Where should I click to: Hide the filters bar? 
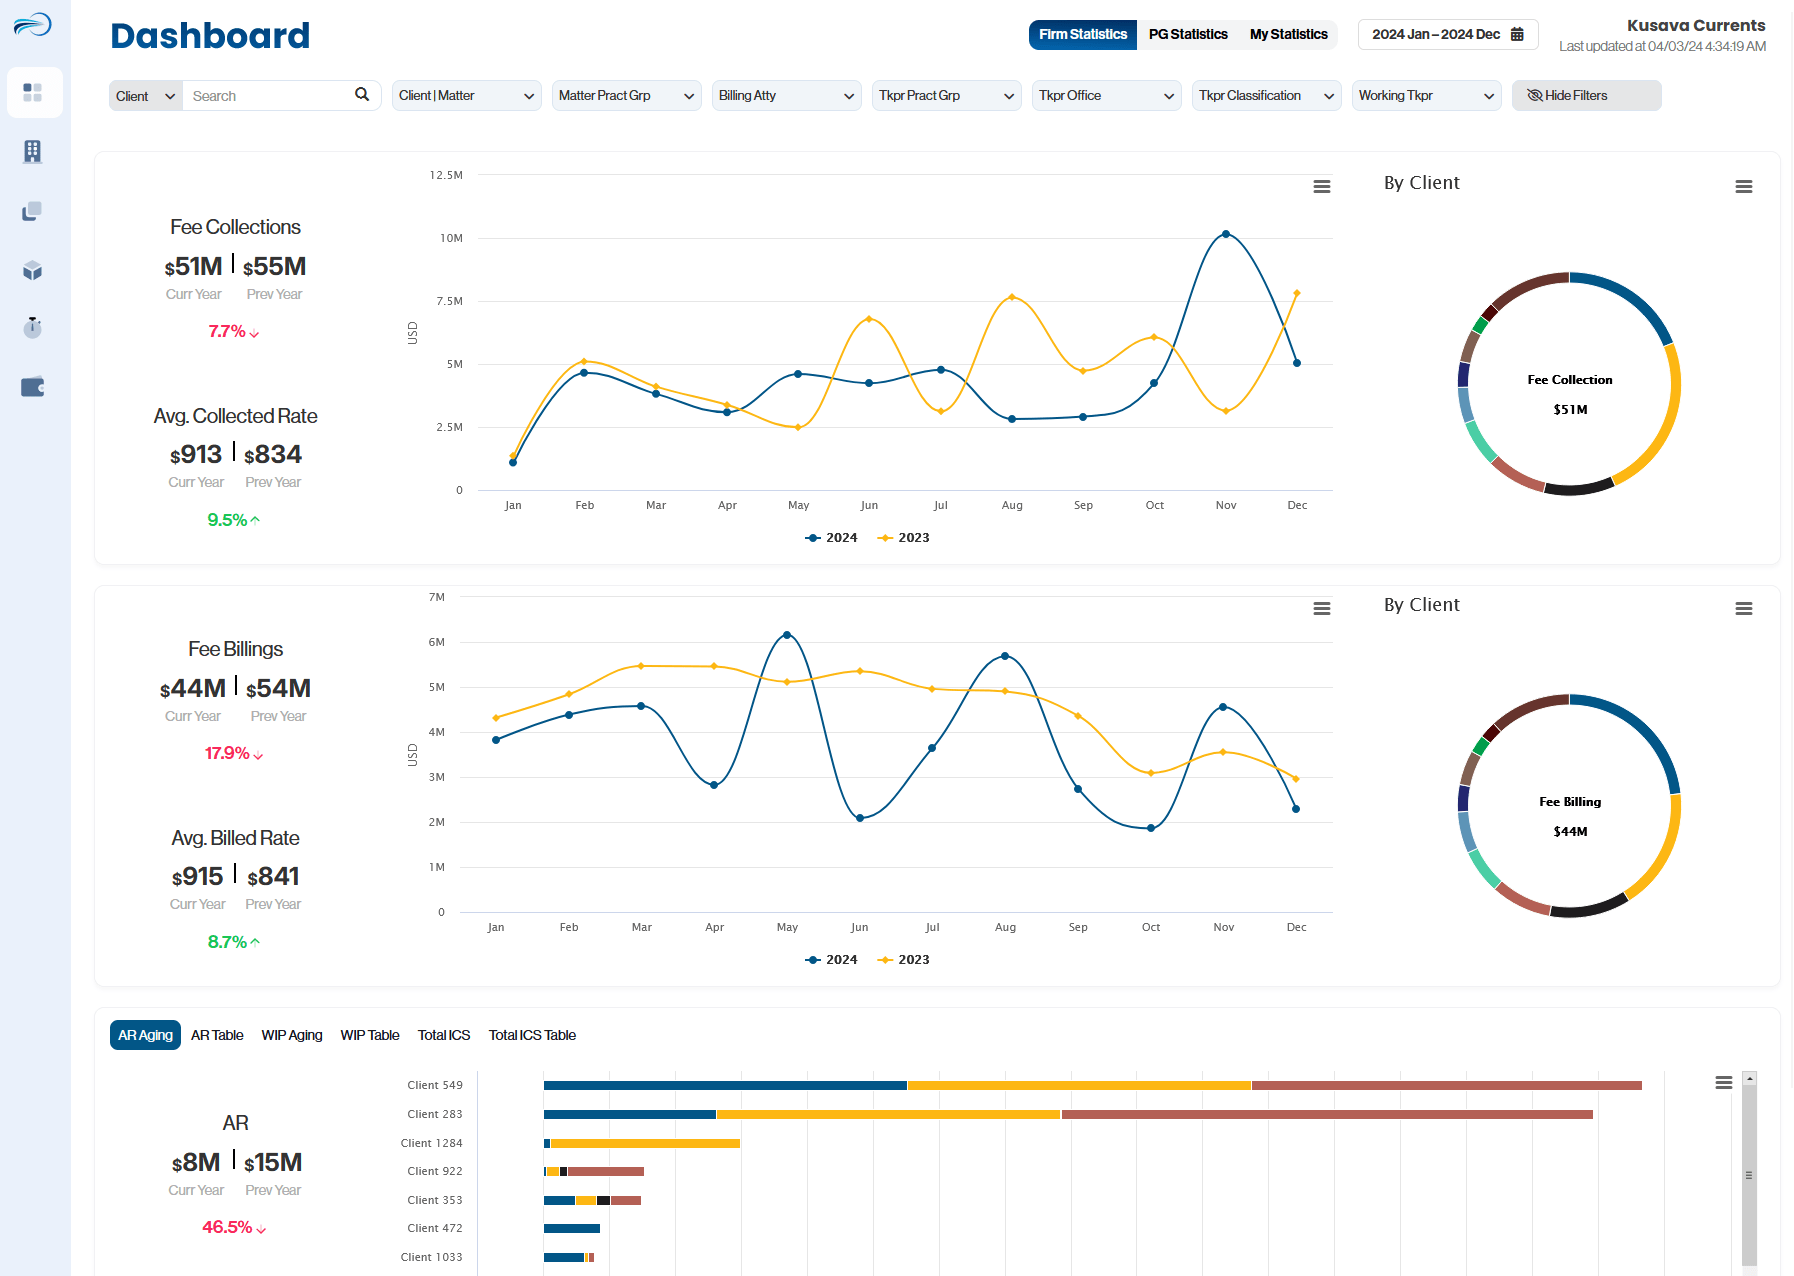(1586, 95)
